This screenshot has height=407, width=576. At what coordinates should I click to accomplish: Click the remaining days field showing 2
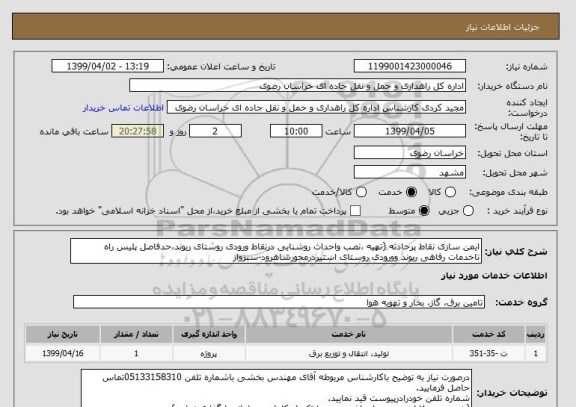pyautogui.click(x=215, y=131)
